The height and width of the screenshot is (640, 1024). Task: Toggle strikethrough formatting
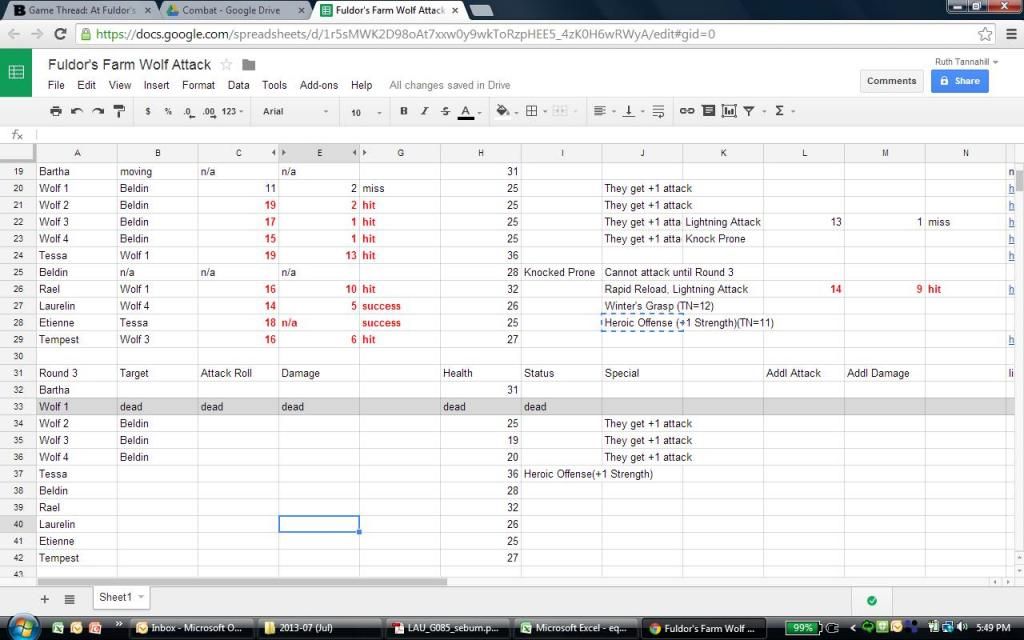[445, 111]
